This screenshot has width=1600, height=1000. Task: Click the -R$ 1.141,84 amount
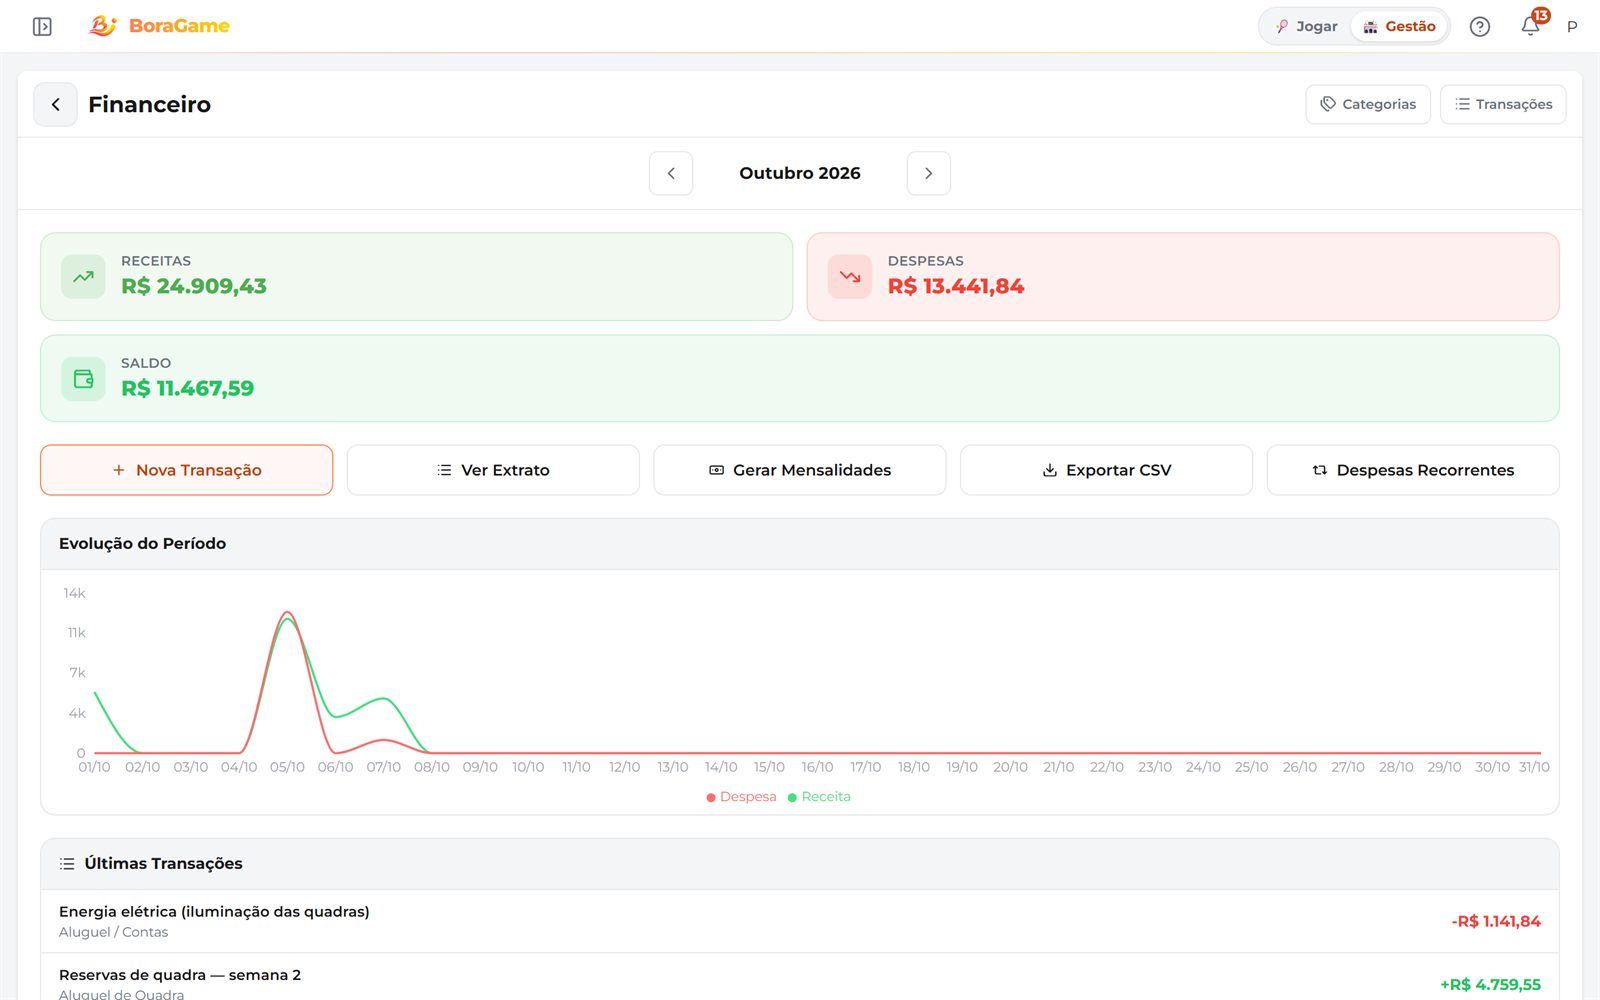tap(1496, 921)
